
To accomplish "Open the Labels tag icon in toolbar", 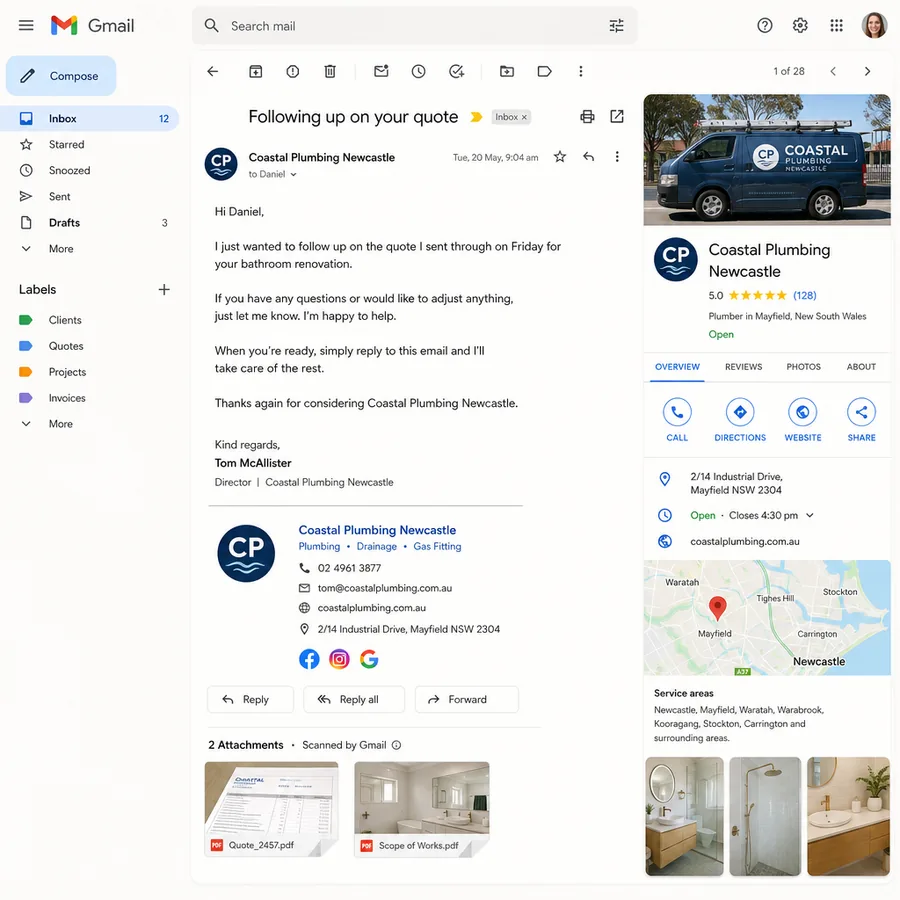I will tap(544, 71).
